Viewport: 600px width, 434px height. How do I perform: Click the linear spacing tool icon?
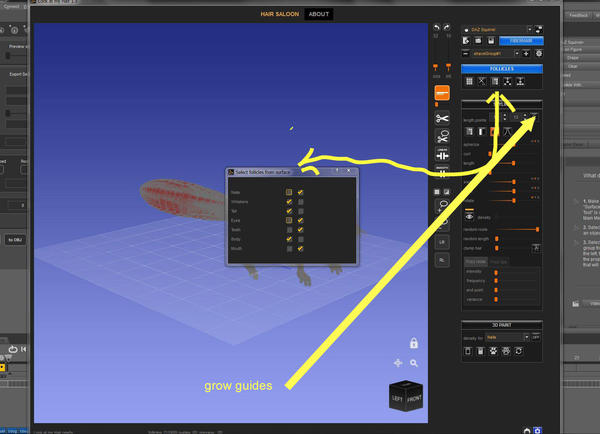pyautogui.click(x=442, y=154)
